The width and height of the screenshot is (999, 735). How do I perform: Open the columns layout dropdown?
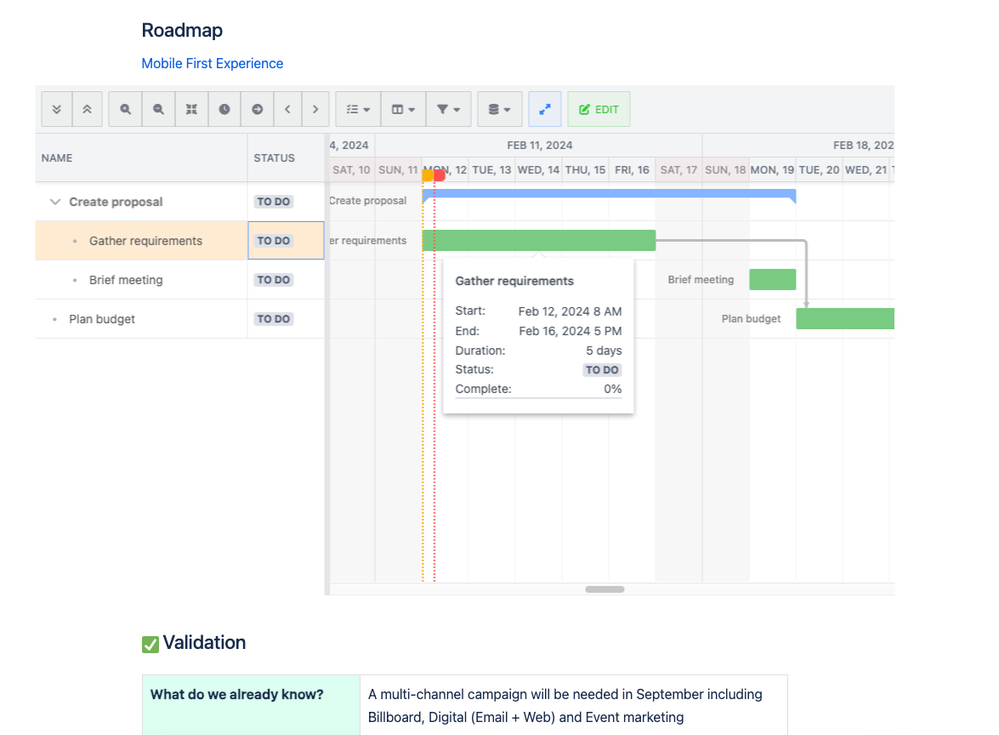[x=403, y=110]
